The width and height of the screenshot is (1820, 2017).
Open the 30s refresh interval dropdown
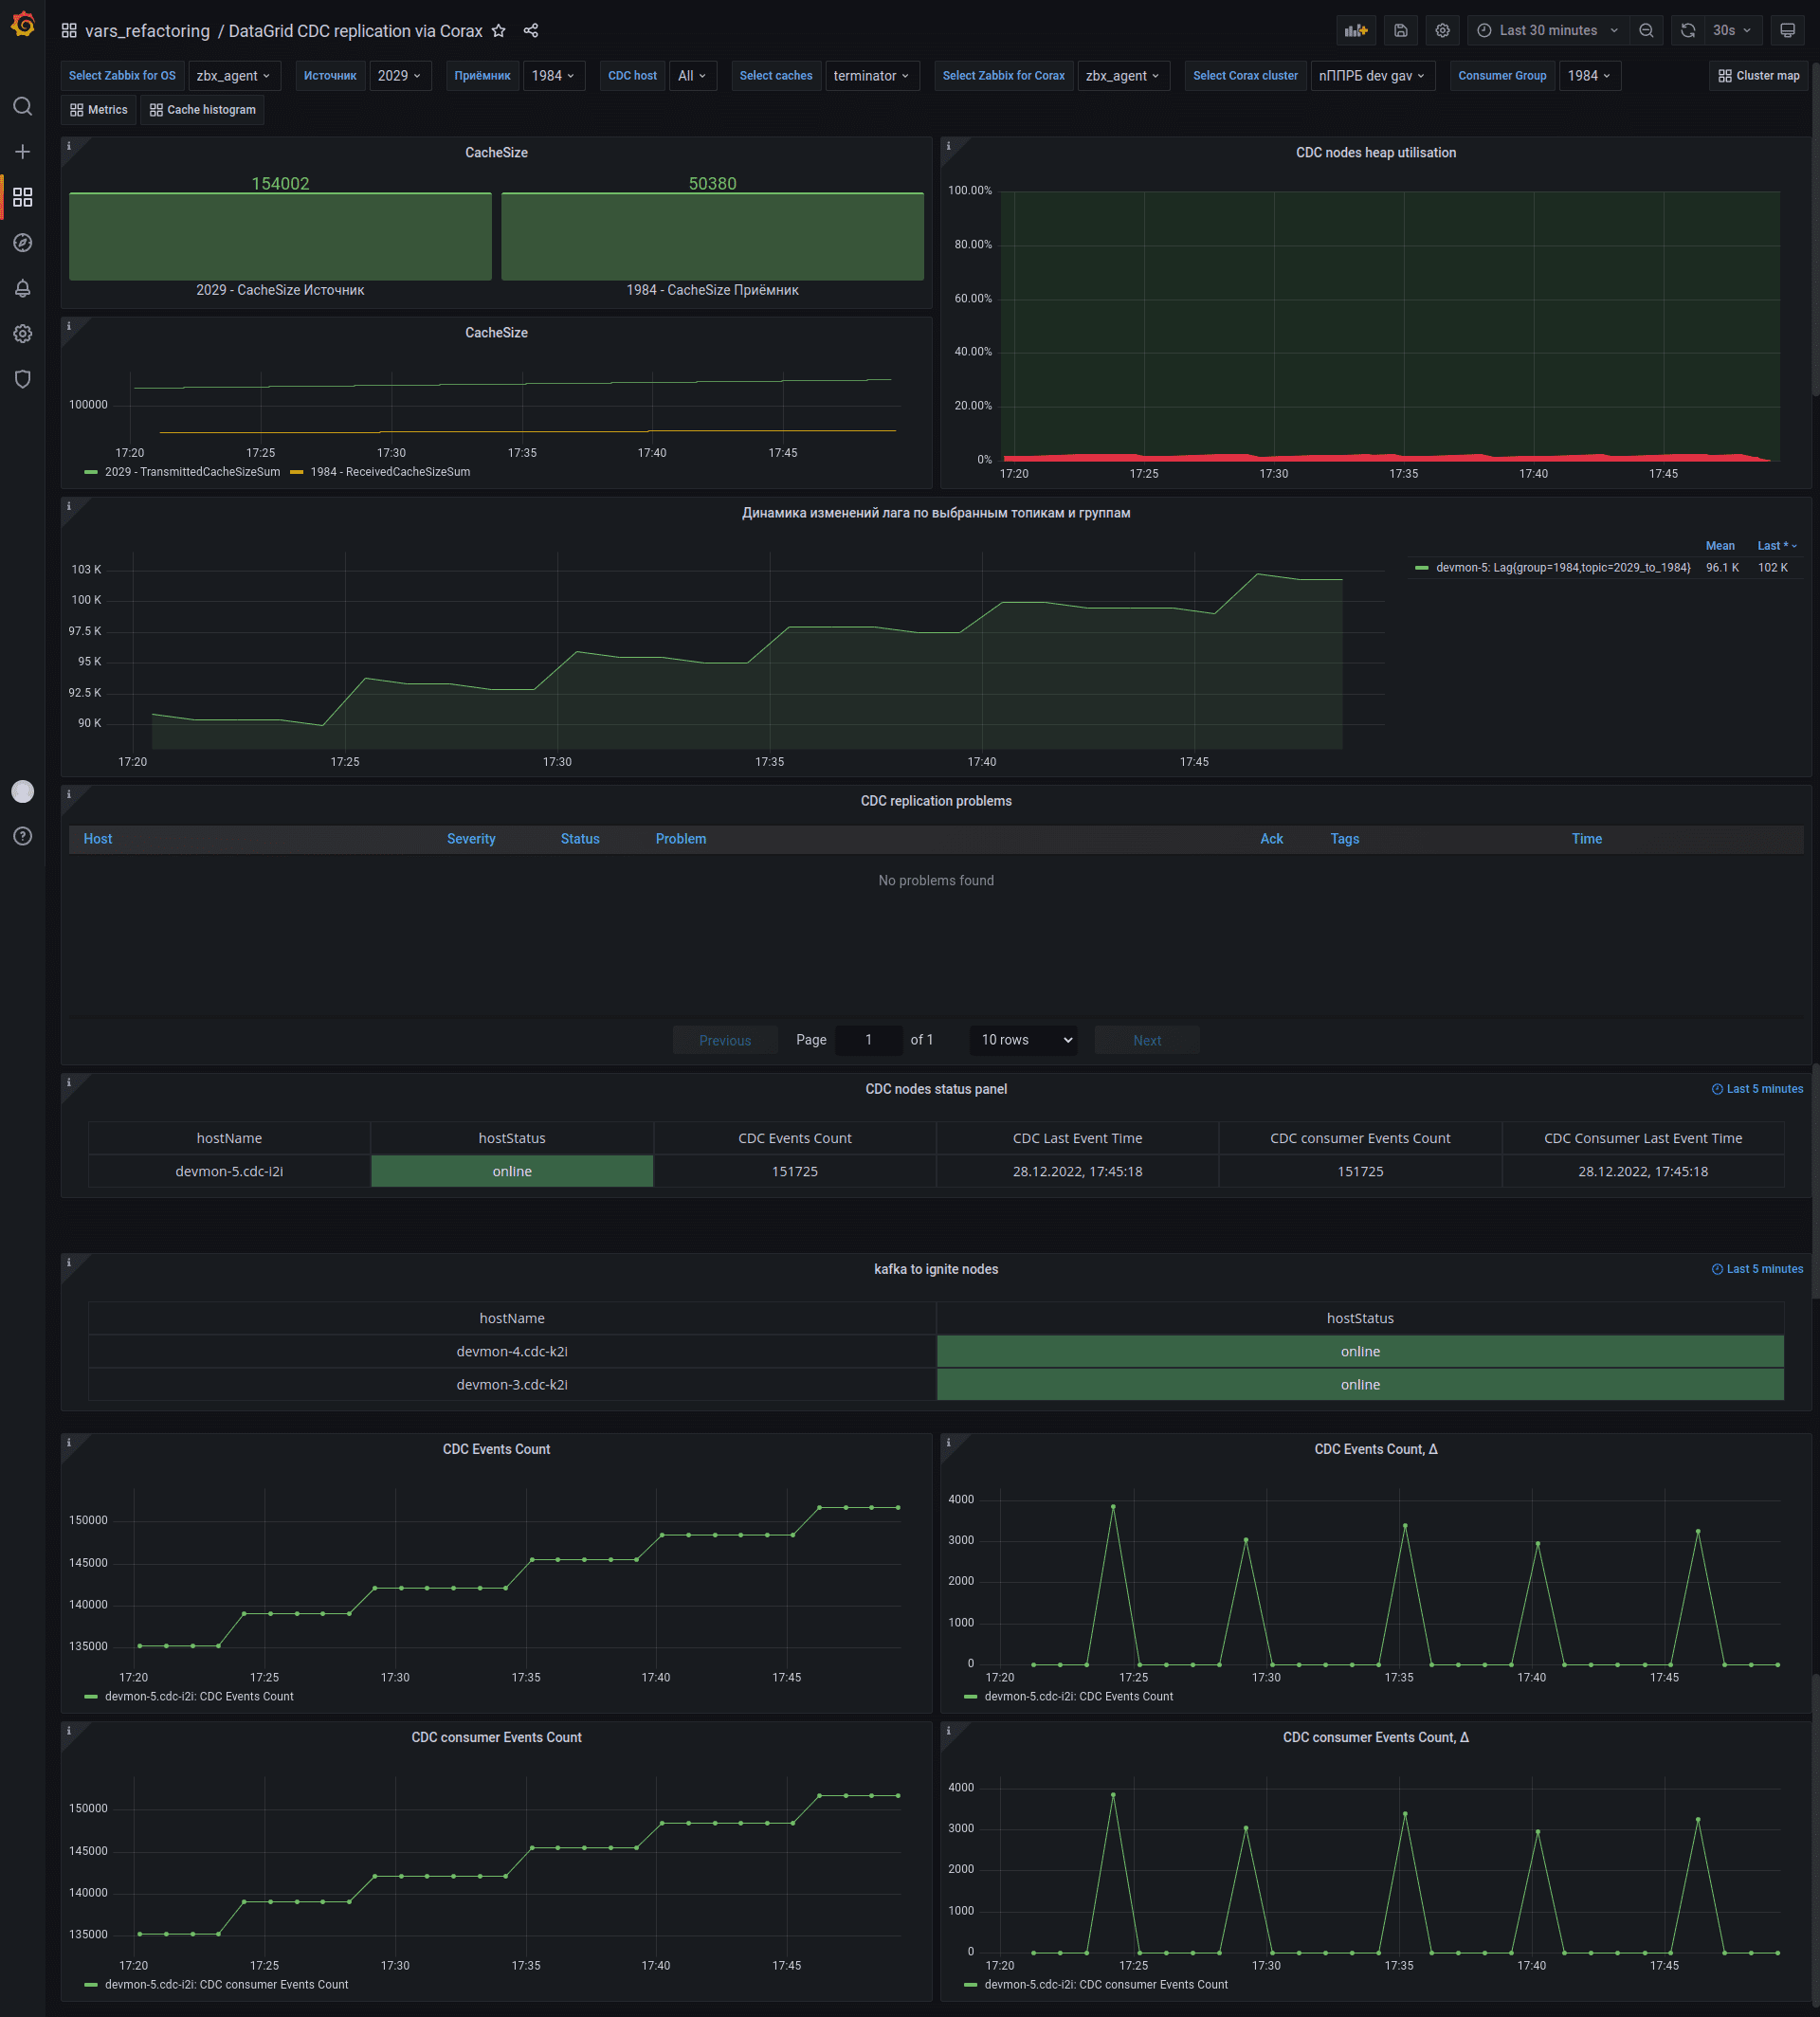coord(1732,31)
